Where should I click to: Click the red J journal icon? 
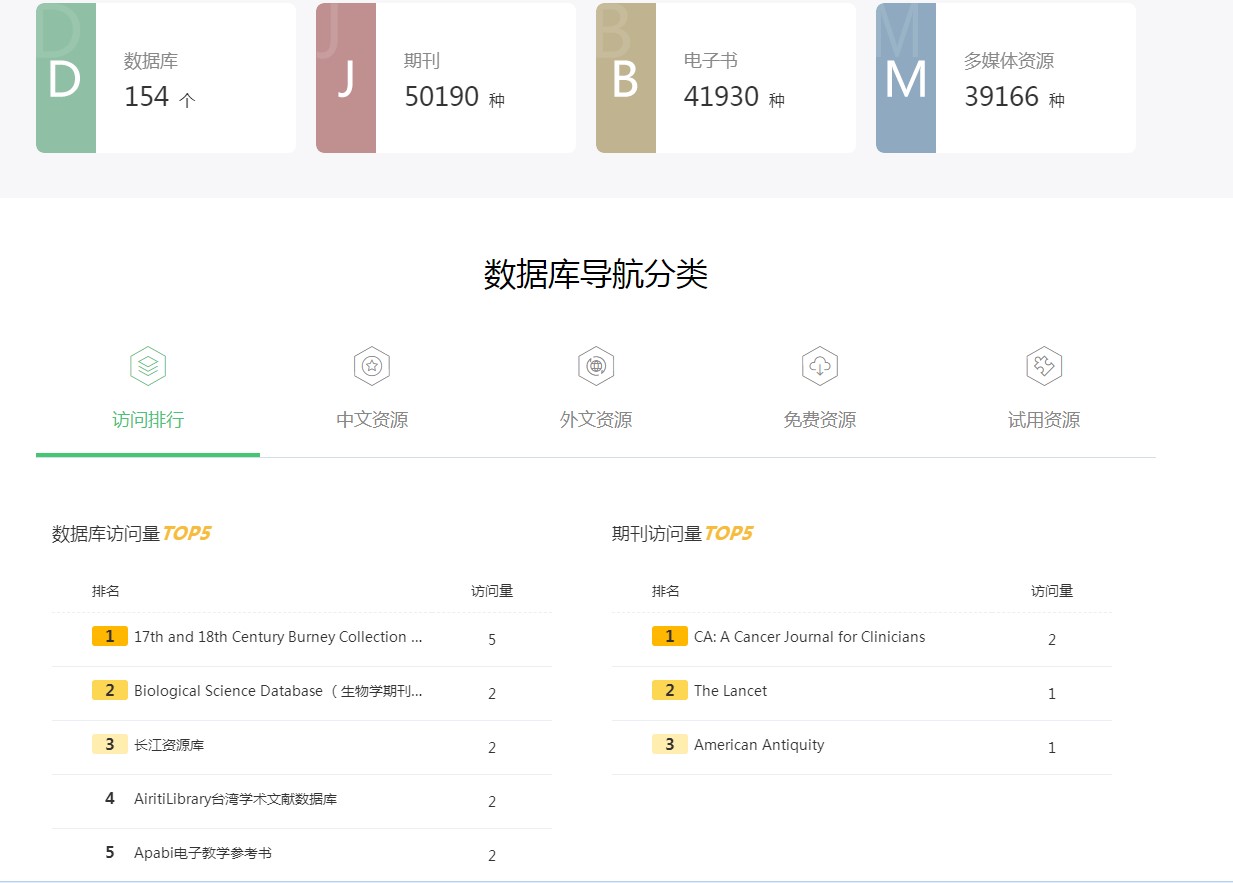346,79
